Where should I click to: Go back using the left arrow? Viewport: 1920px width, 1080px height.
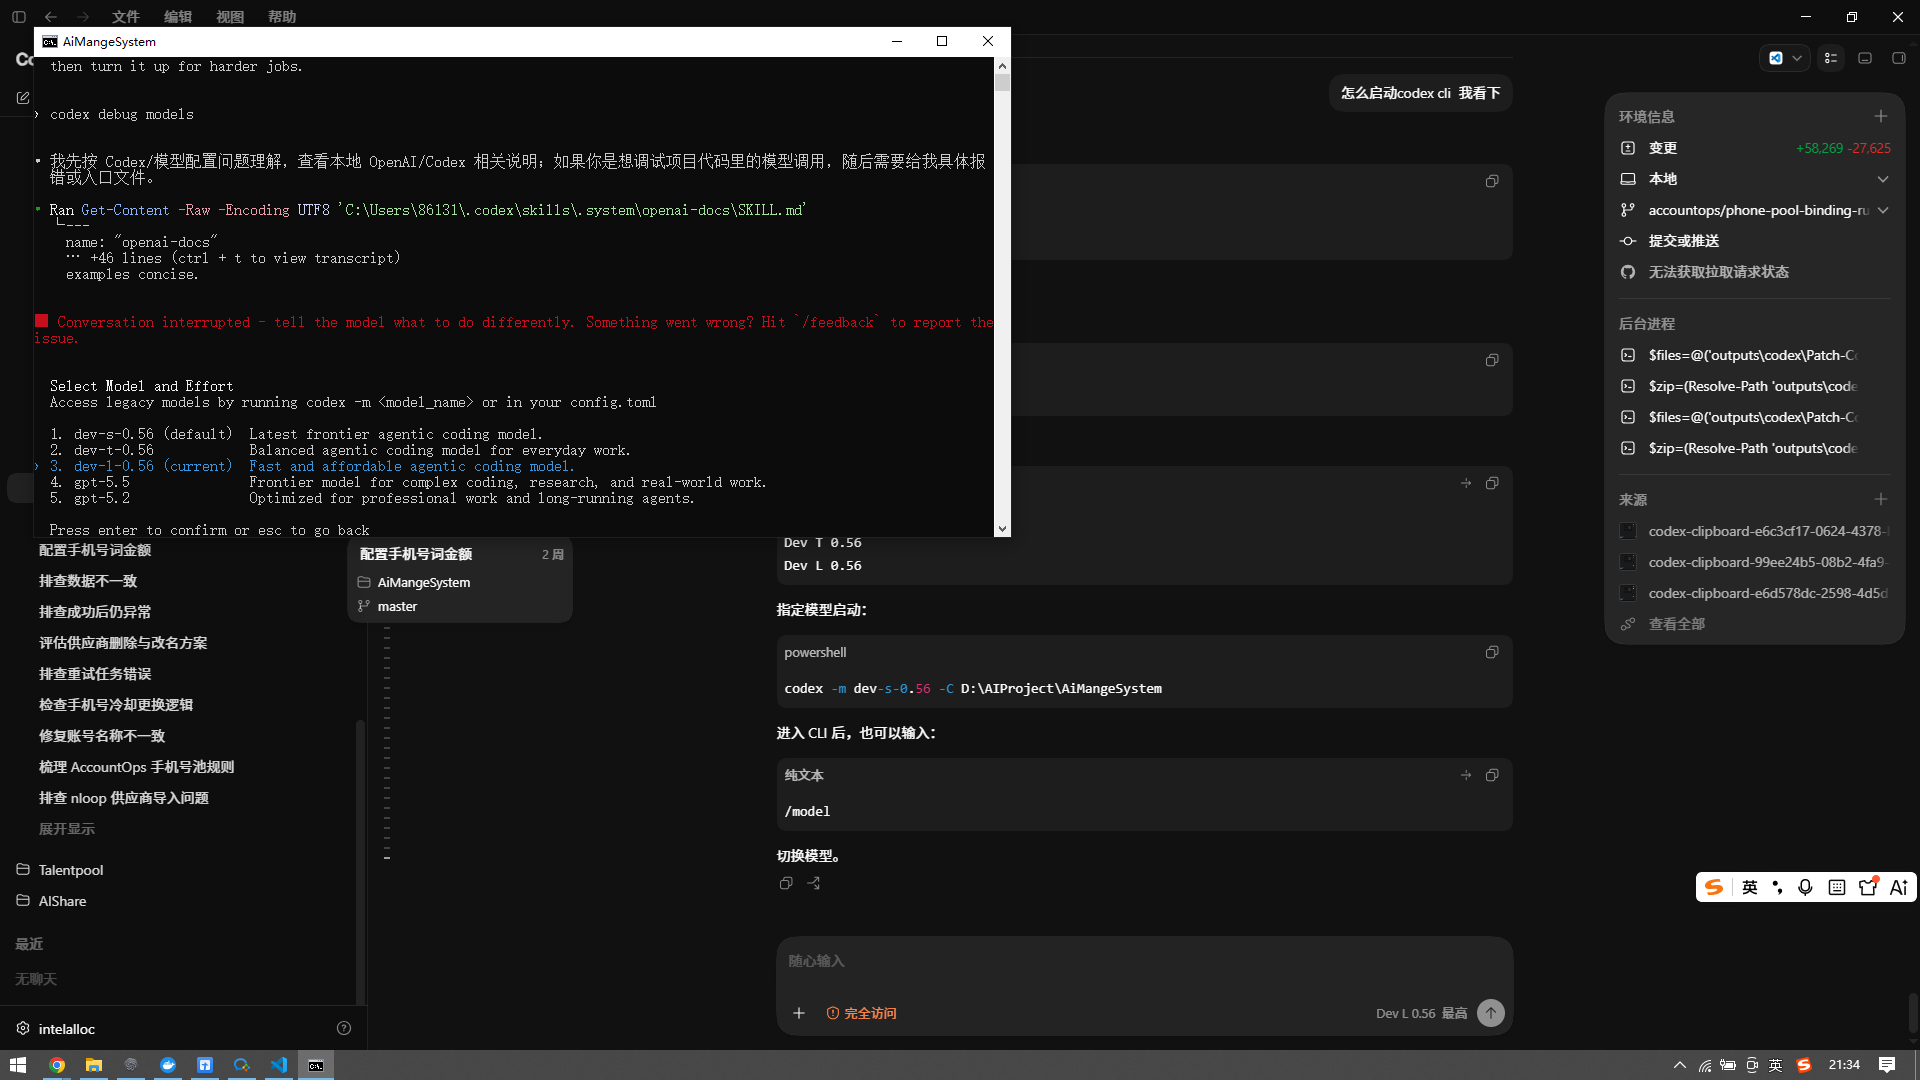(x=51, y=17)
